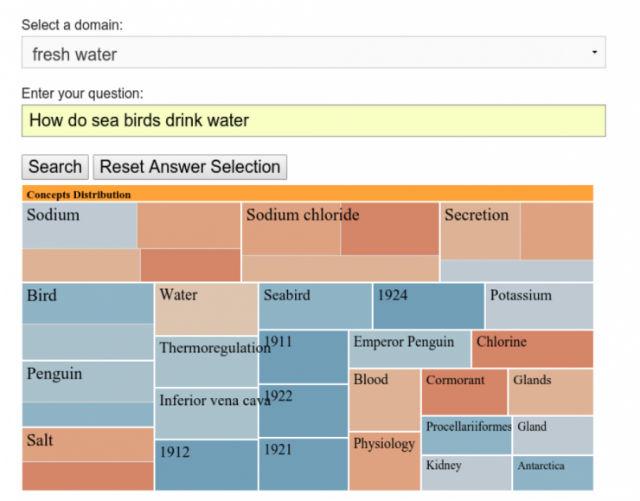Select the Sodium concept tile

click(x=79, y=225)
